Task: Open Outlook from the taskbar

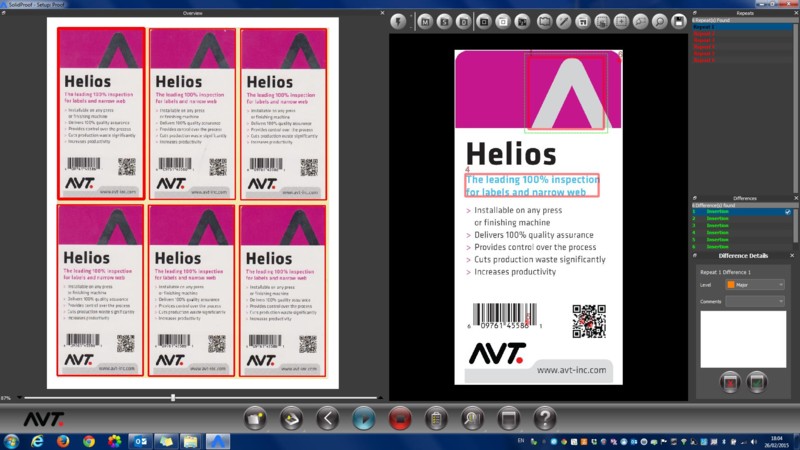Action: pyautogui.click(x=140, y=441)
